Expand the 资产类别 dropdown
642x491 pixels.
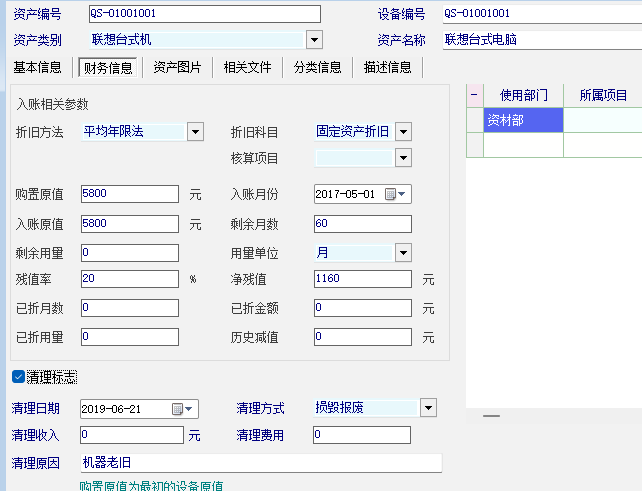point(314,40)
